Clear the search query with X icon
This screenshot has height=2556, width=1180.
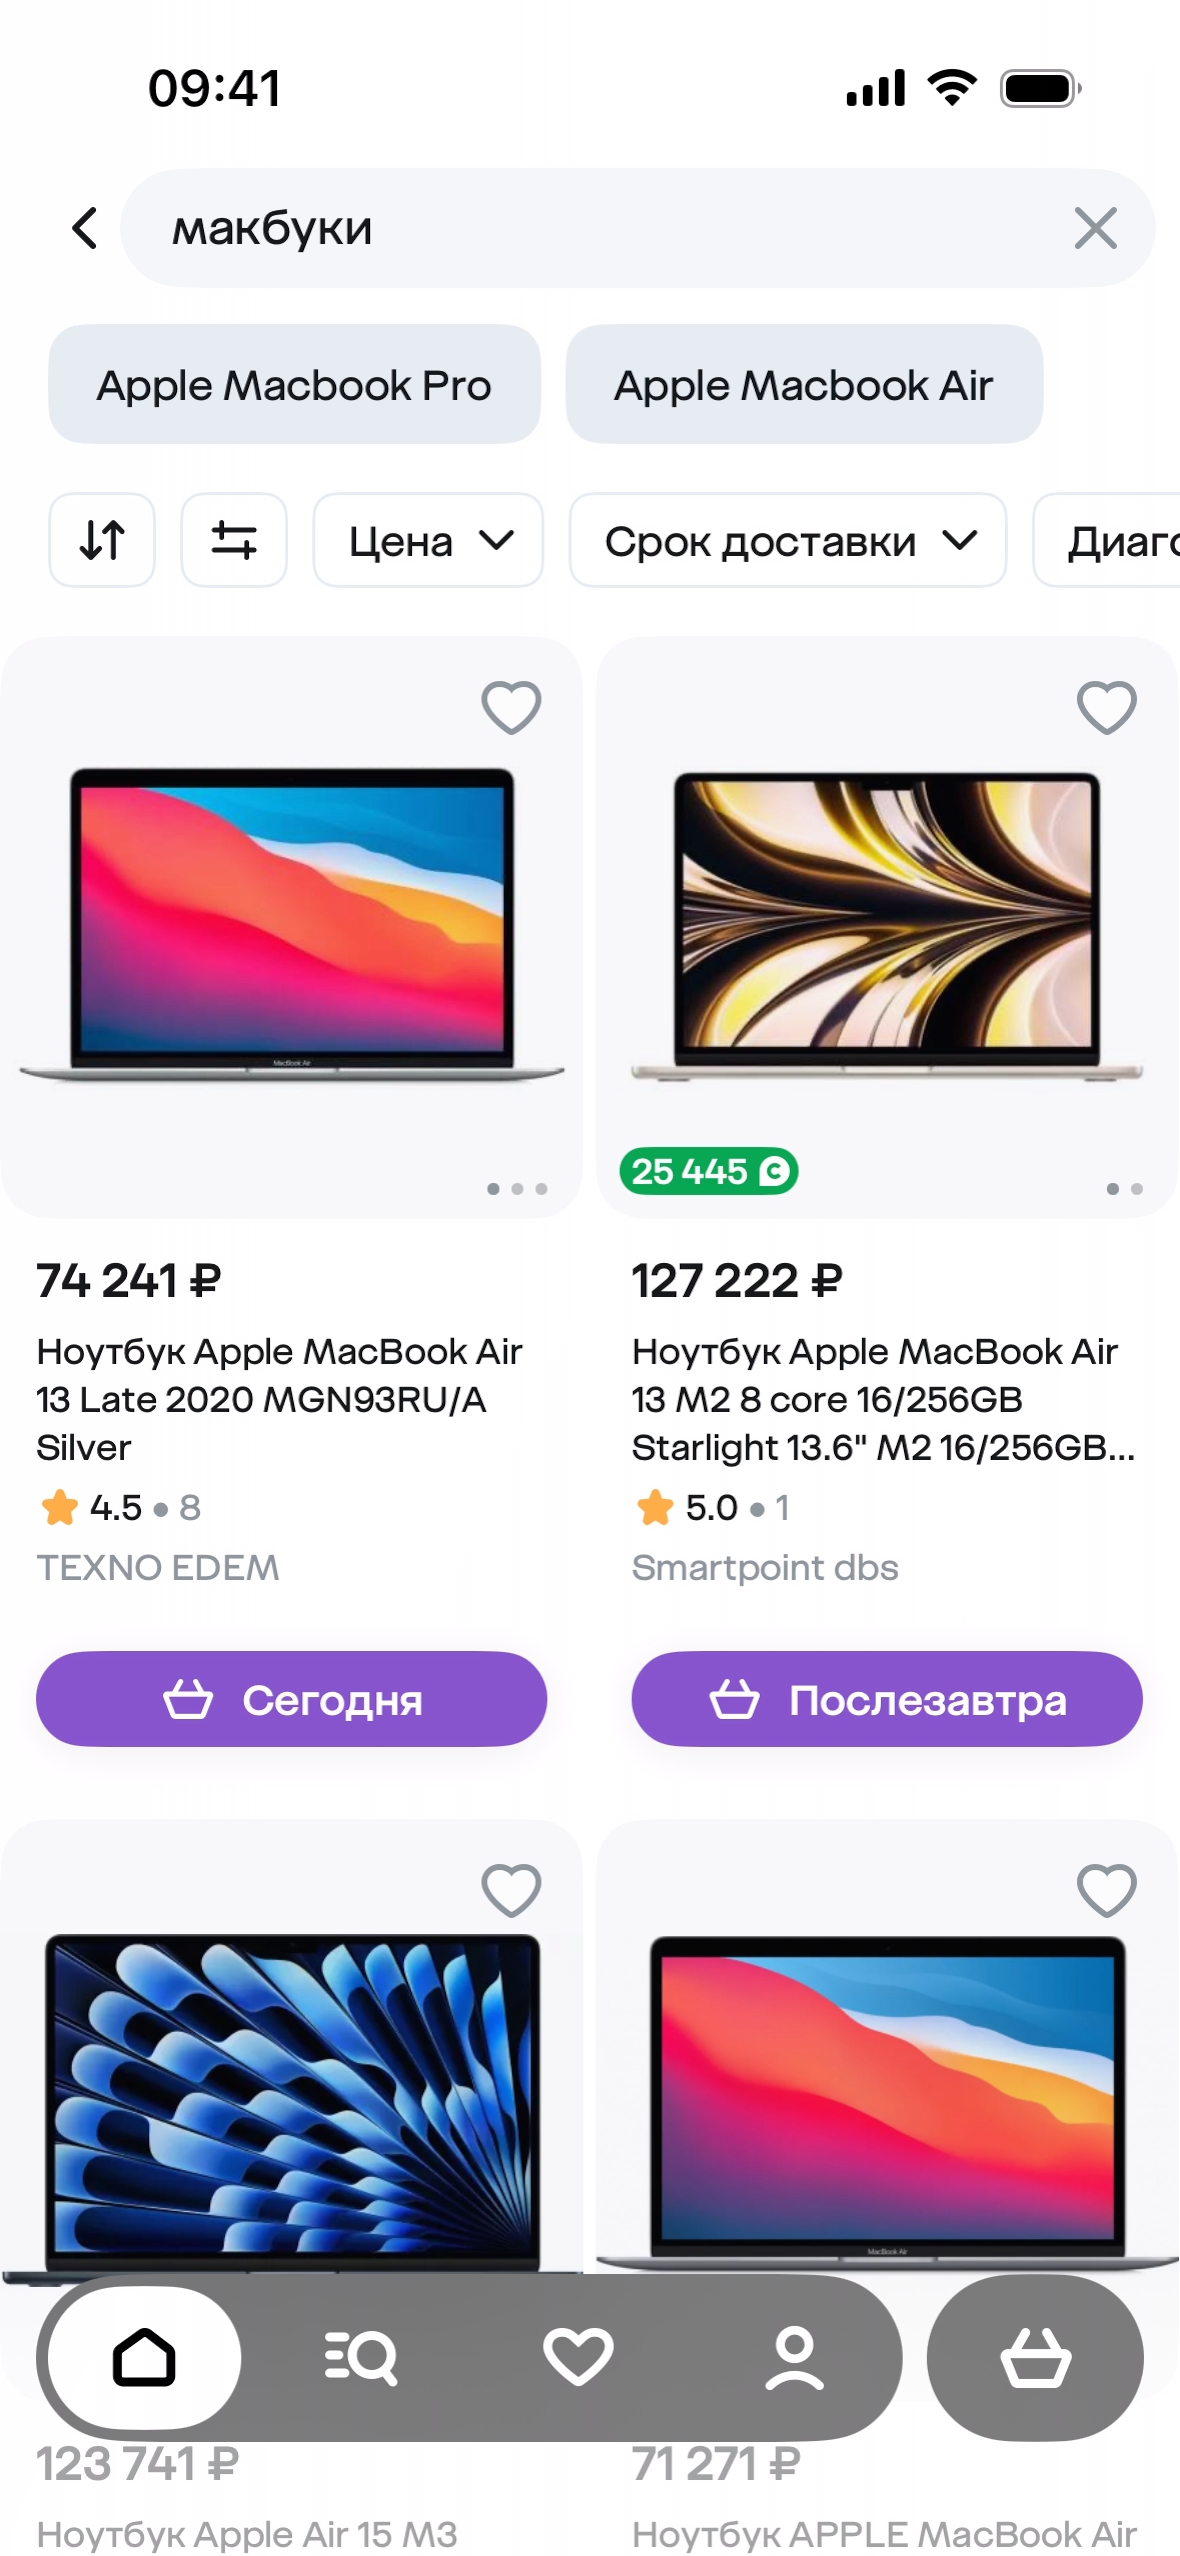pyautogui.click(x=1095, y=228)
